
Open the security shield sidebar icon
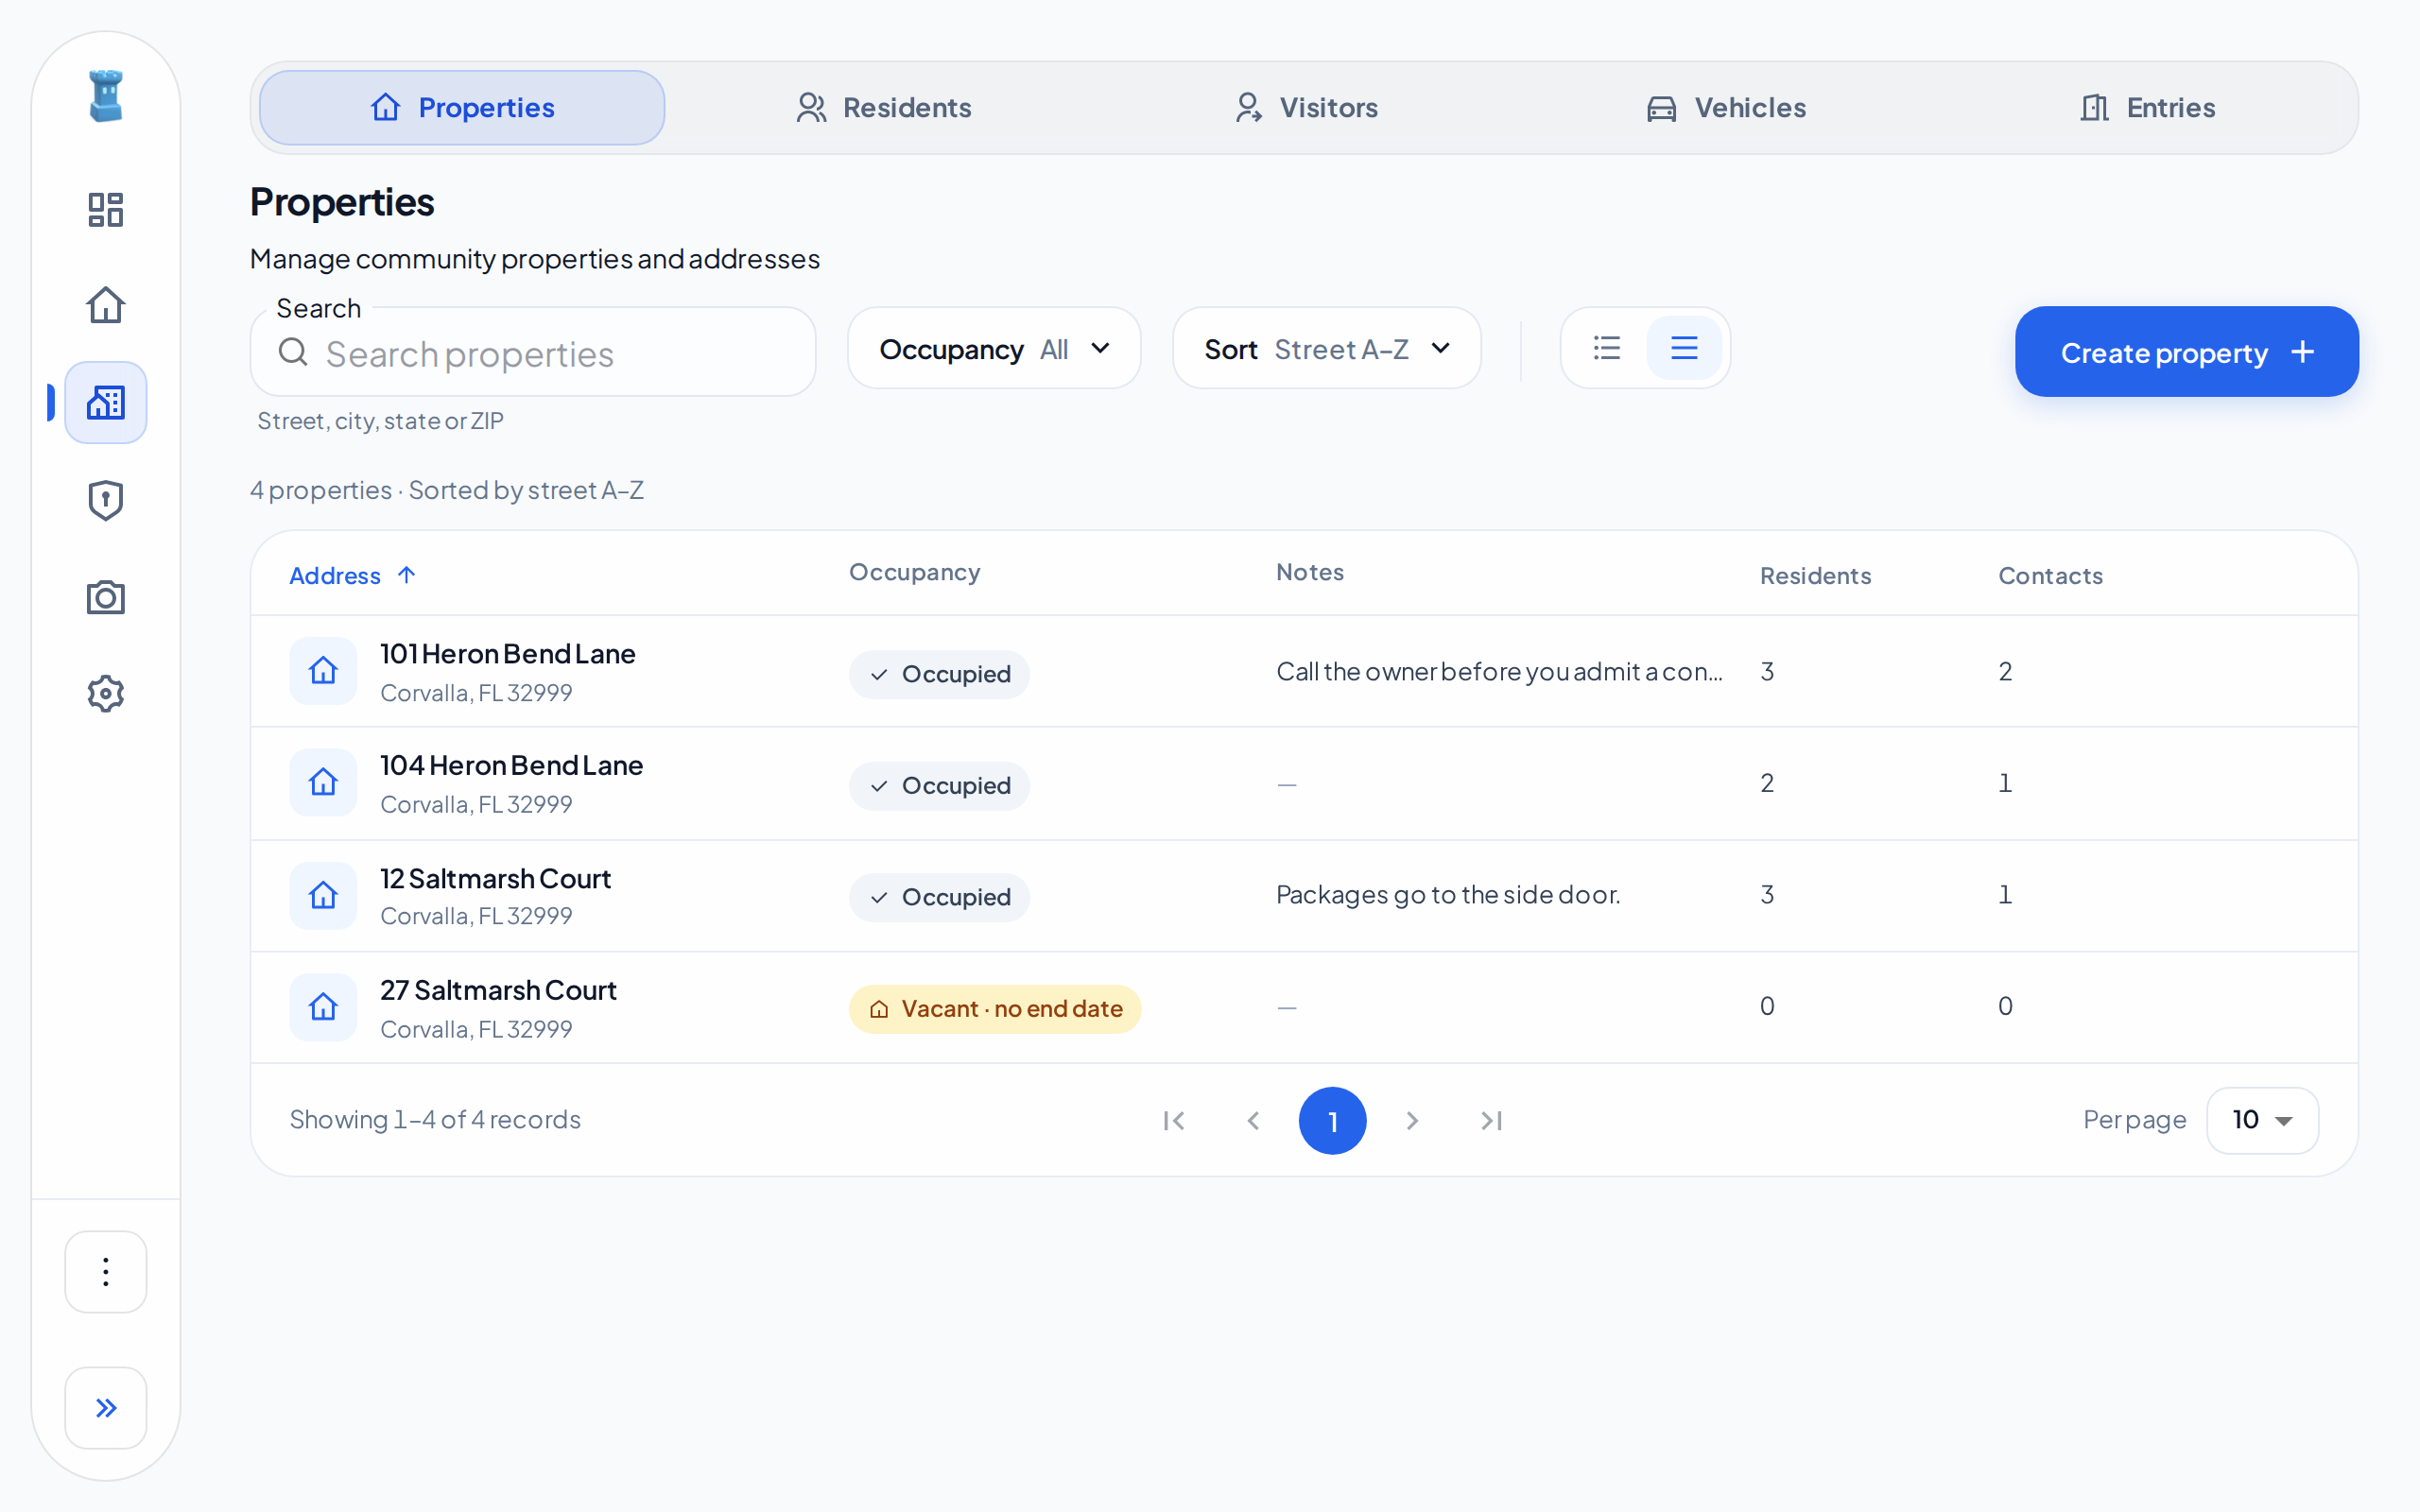(x=105, y=500)
